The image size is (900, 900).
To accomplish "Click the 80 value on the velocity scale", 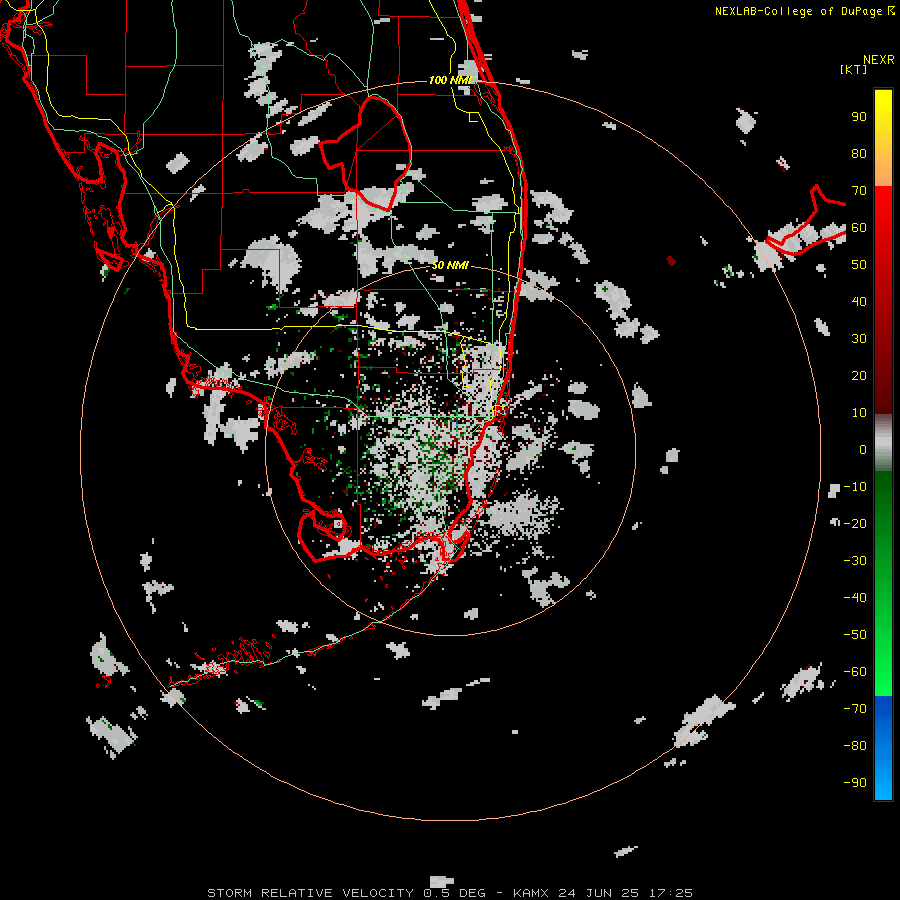I will (859, 154).
